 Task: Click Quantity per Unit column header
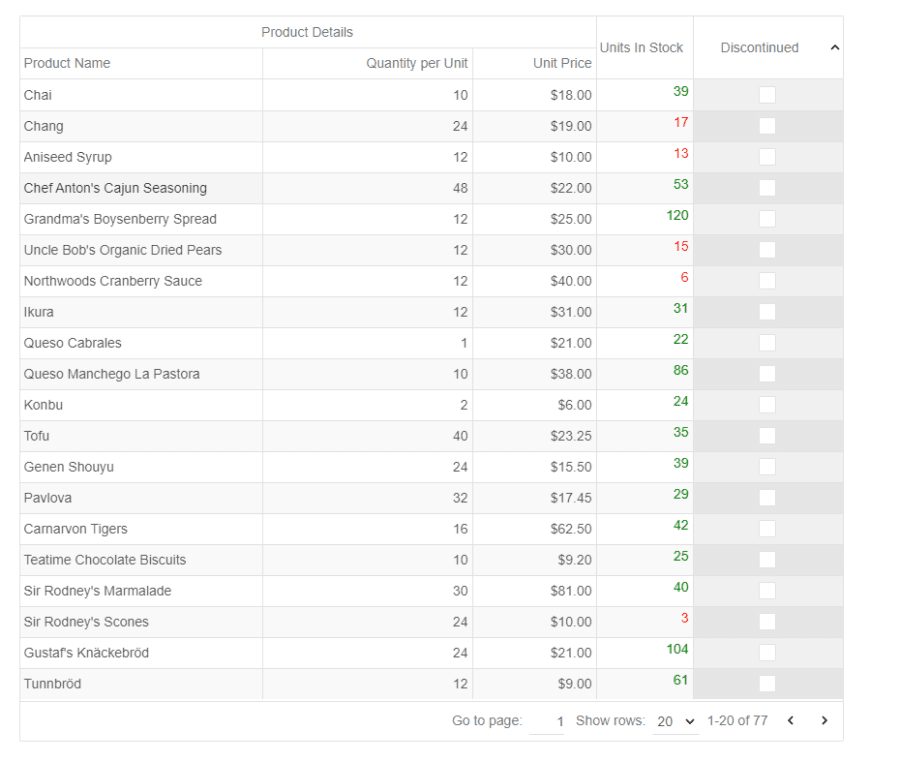(x=416, y=64)
